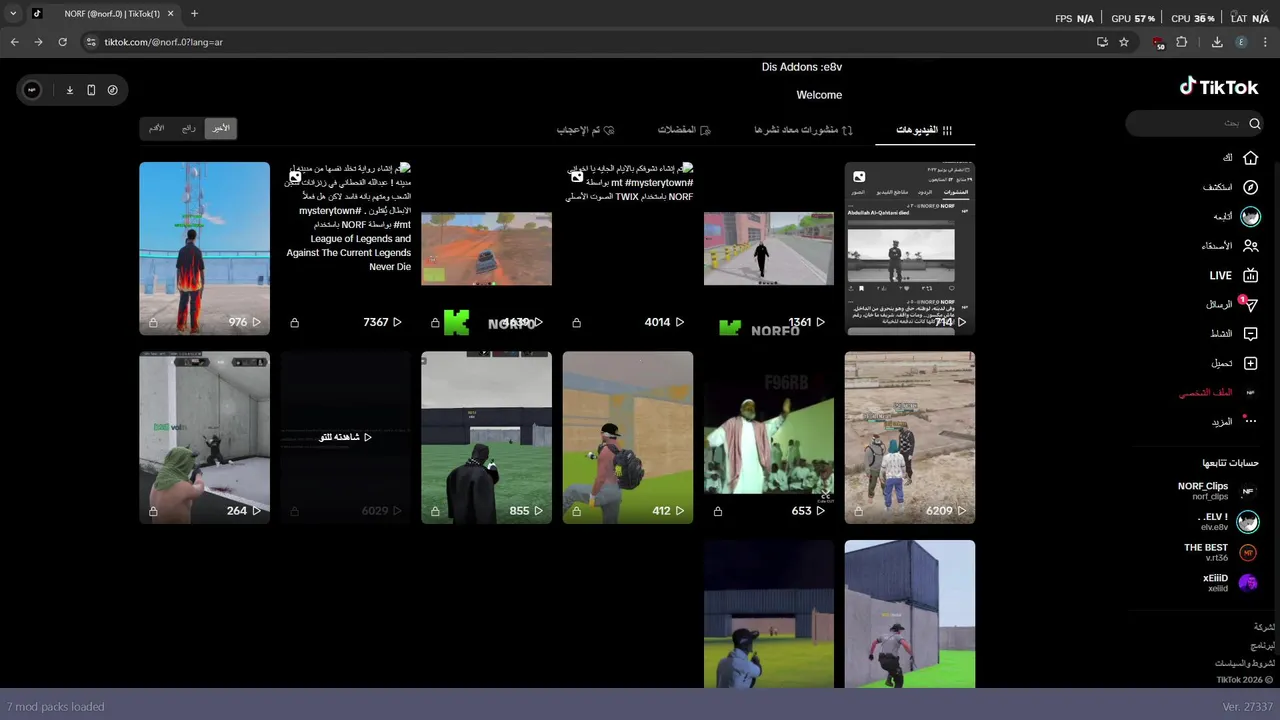Open the Chrome extensions puzzle icon
The width and height of the screenshot is (1280, 720).
point(1182,42)
